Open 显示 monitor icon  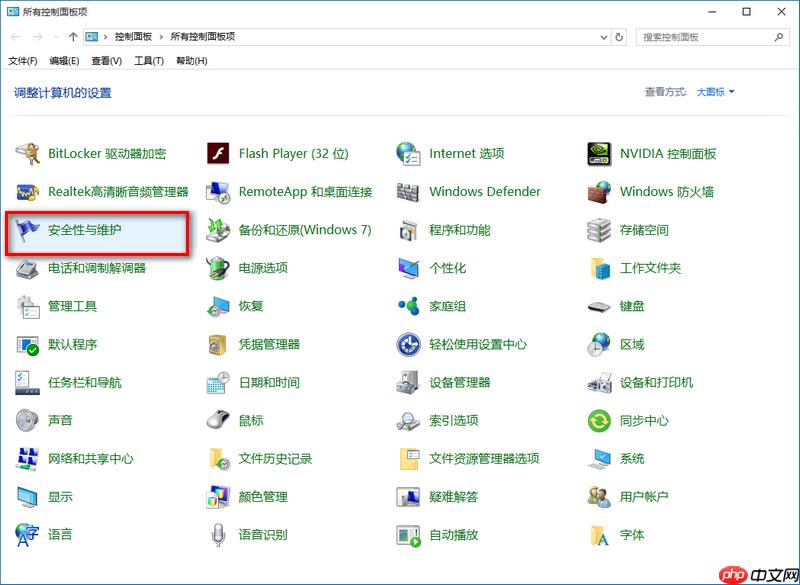[x=27, y=497]
